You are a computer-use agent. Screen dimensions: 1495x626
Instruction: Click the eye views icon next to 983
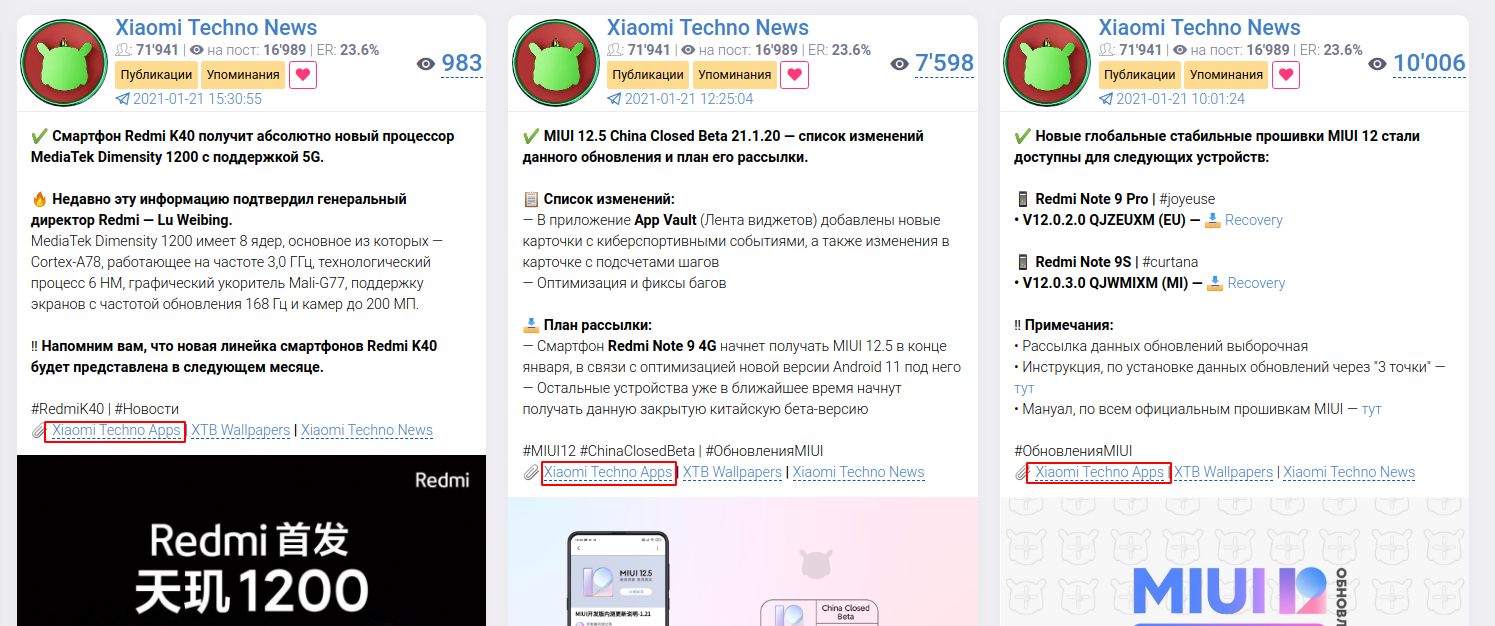tap(426, 64)
